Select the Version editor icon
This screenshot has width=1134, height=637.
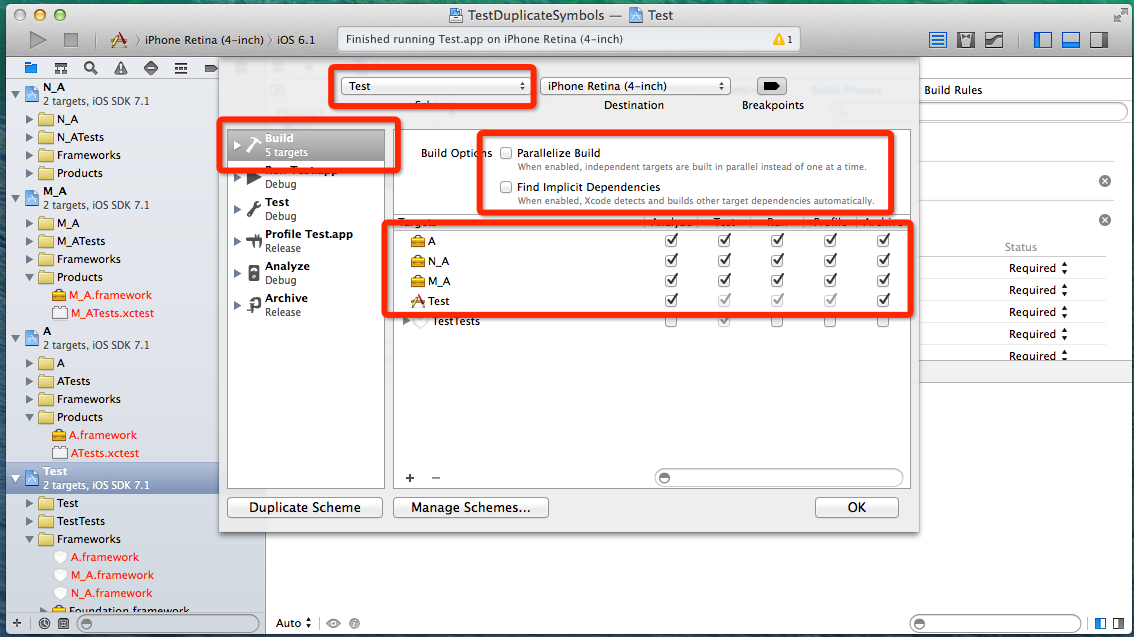point(994,40)
